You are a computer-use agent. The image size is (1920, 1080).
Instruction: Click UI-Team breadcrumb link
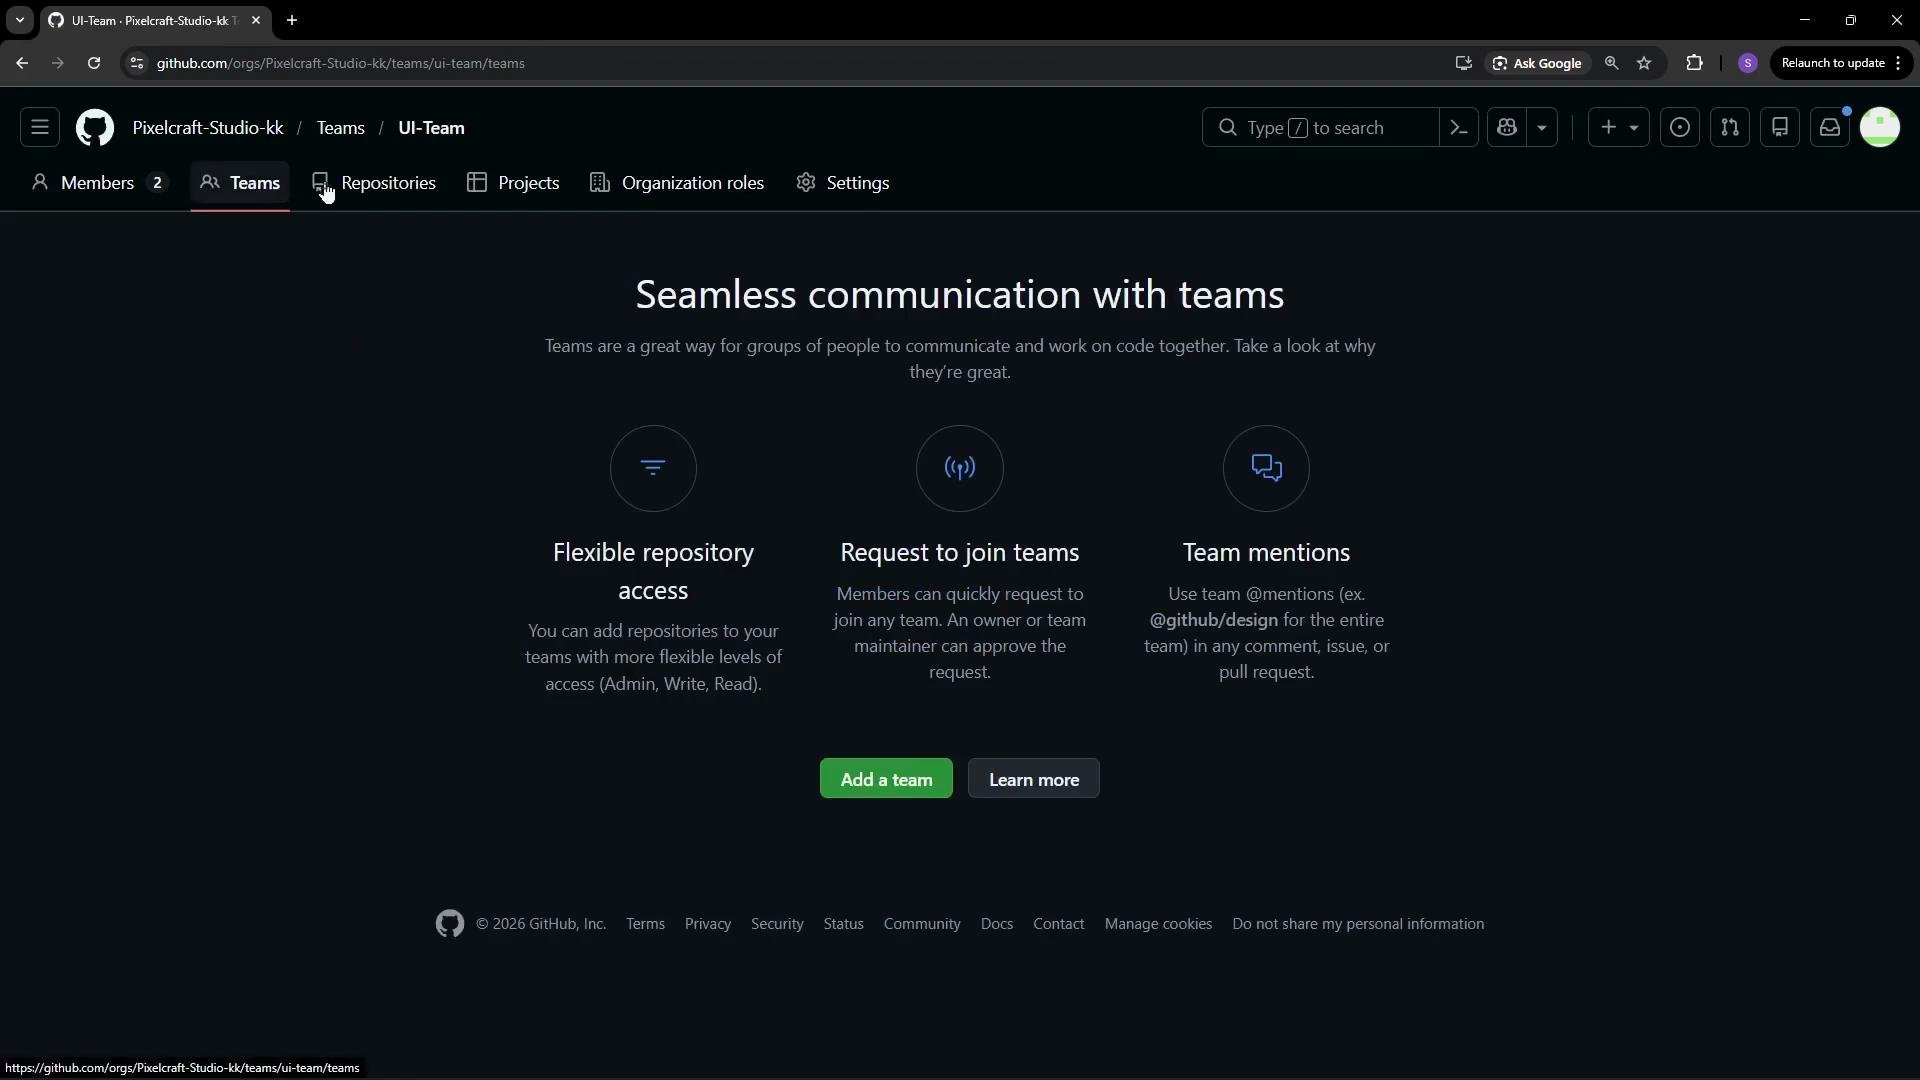pos(431,128)
